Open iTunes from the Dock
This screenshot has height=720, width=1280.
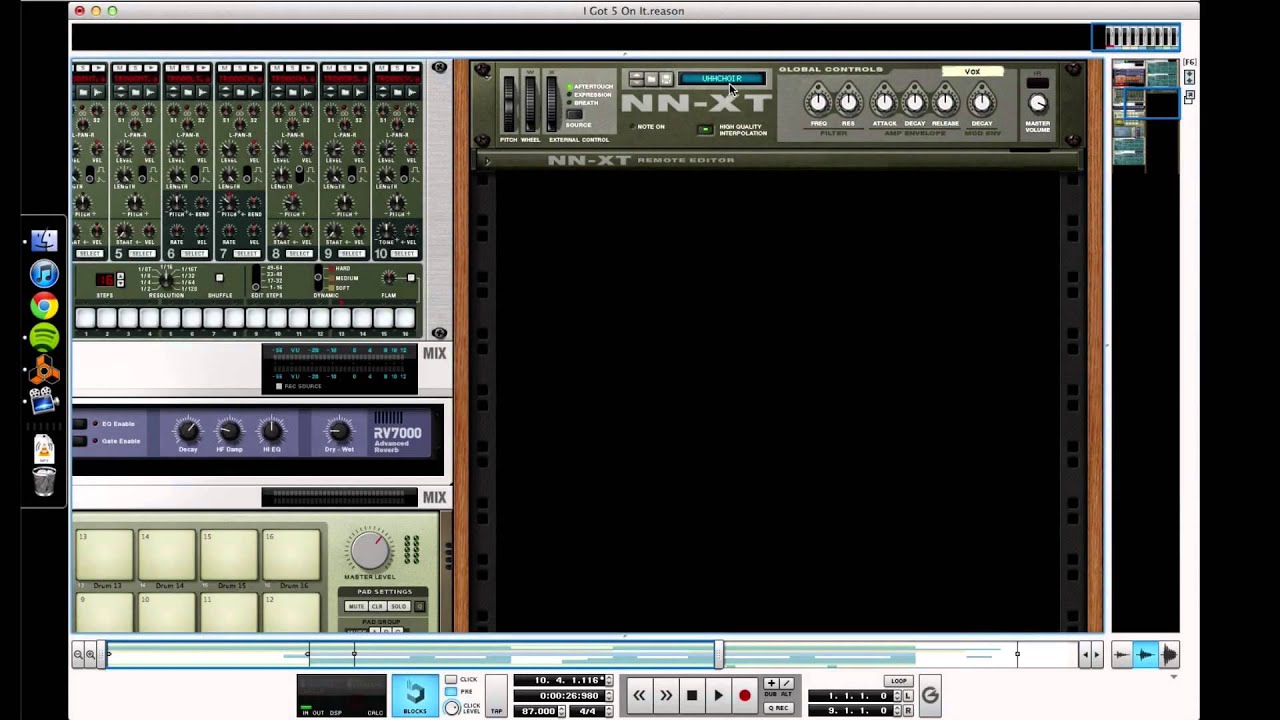point(44,273)
